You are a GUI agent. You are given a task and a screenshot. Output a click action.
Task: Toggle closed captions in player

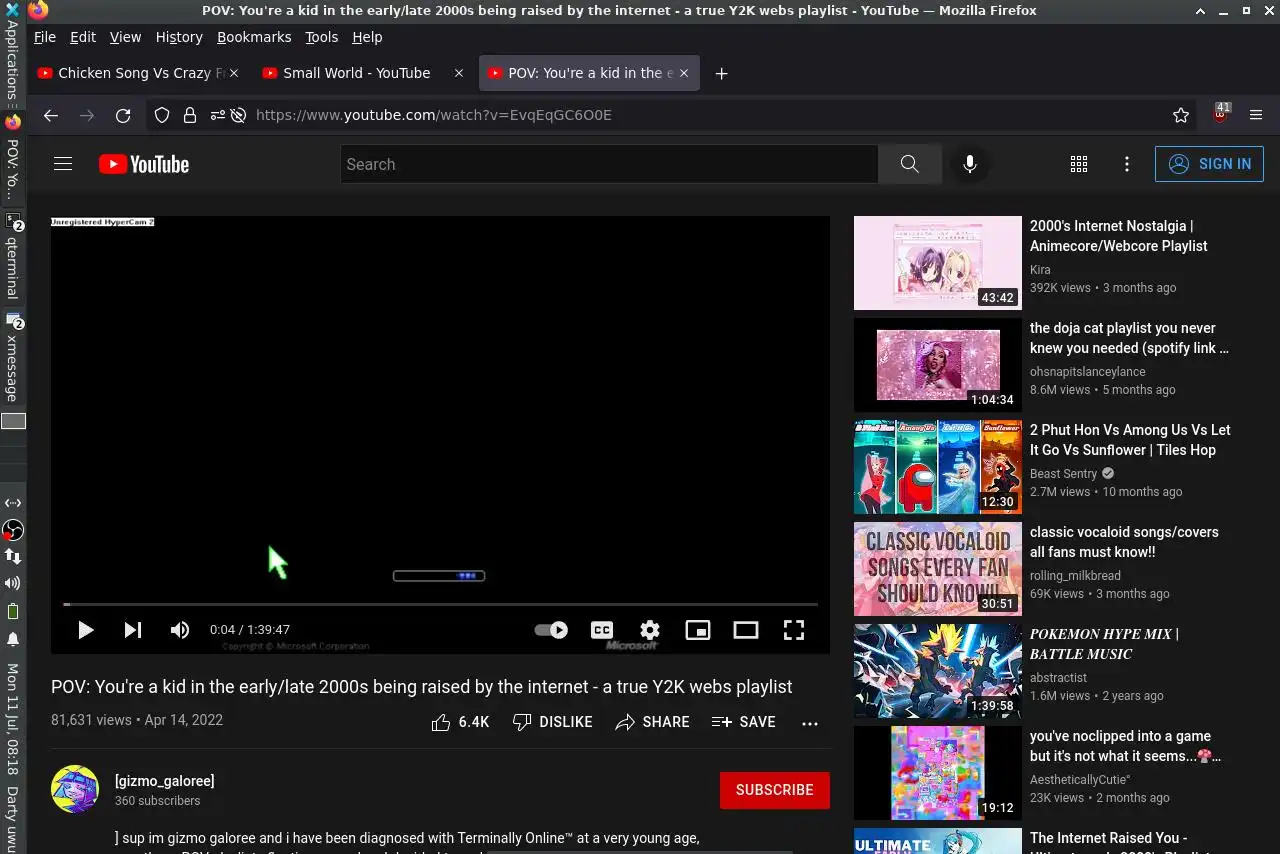[602, 630]
